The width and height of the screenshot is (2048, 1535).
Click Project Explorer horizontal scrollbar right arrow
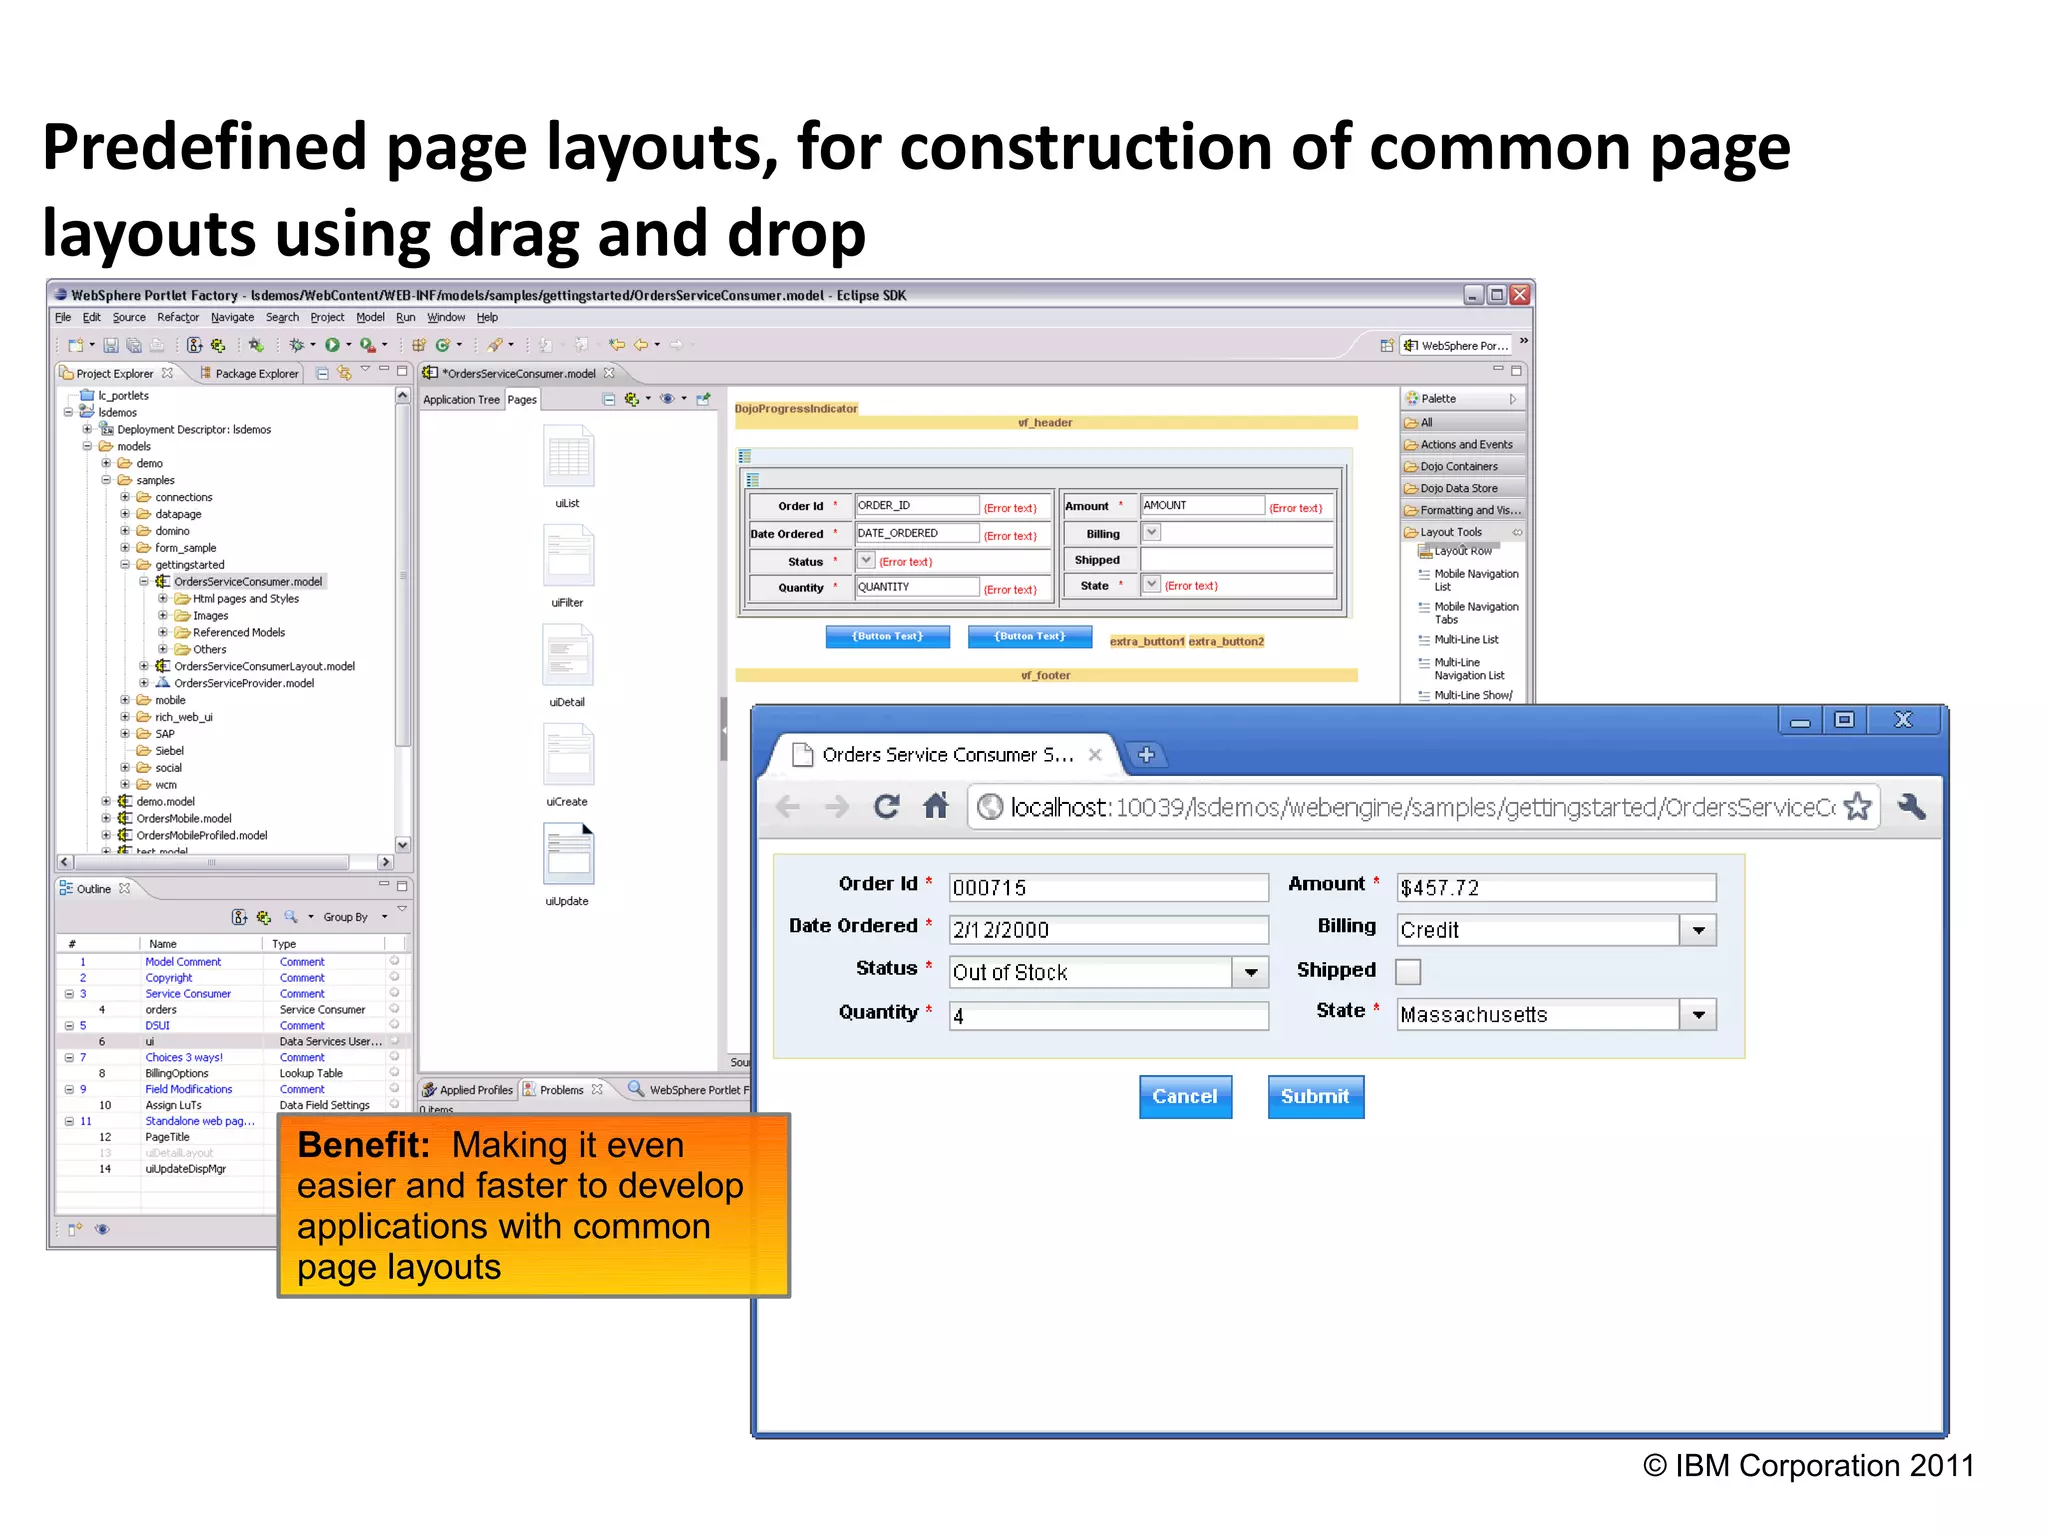click(x=385, y=862)
